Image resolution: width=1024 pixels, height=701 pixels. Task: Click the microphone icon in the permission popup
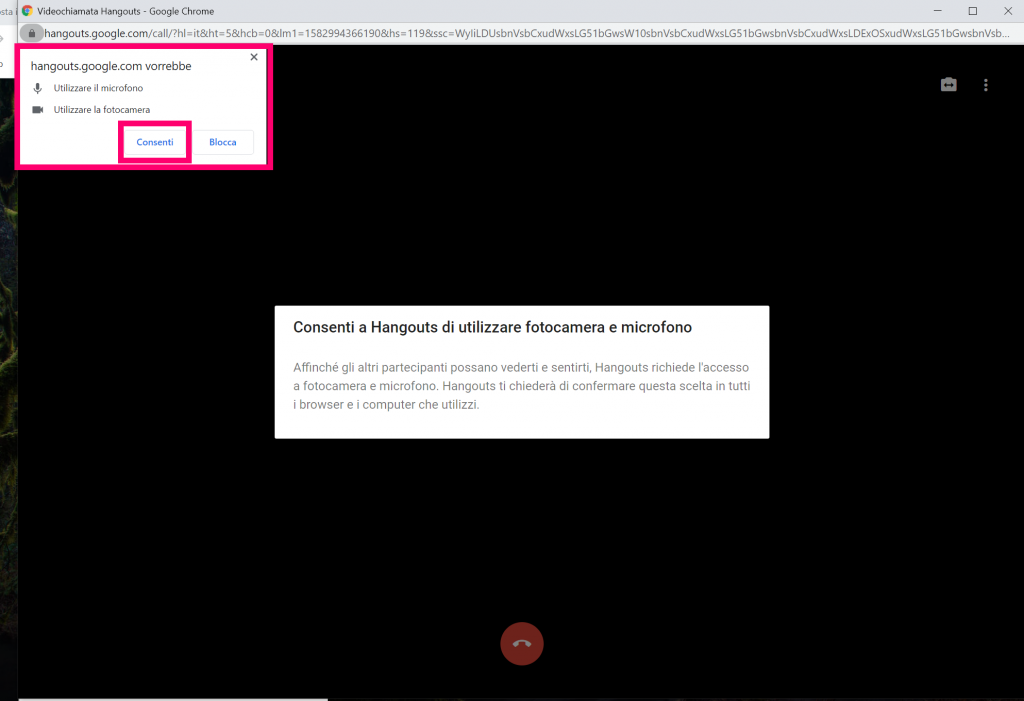38,88
